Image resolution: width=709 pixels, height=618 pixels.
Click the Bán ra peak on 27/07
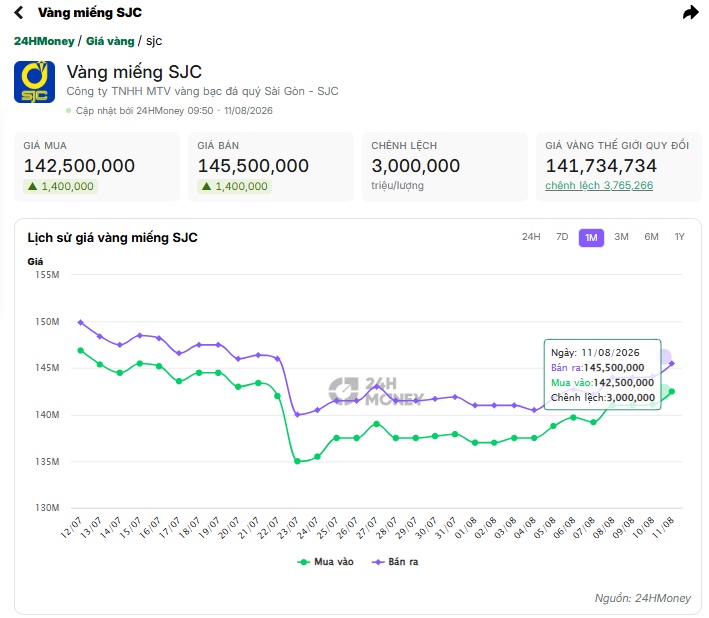[376, 387]
